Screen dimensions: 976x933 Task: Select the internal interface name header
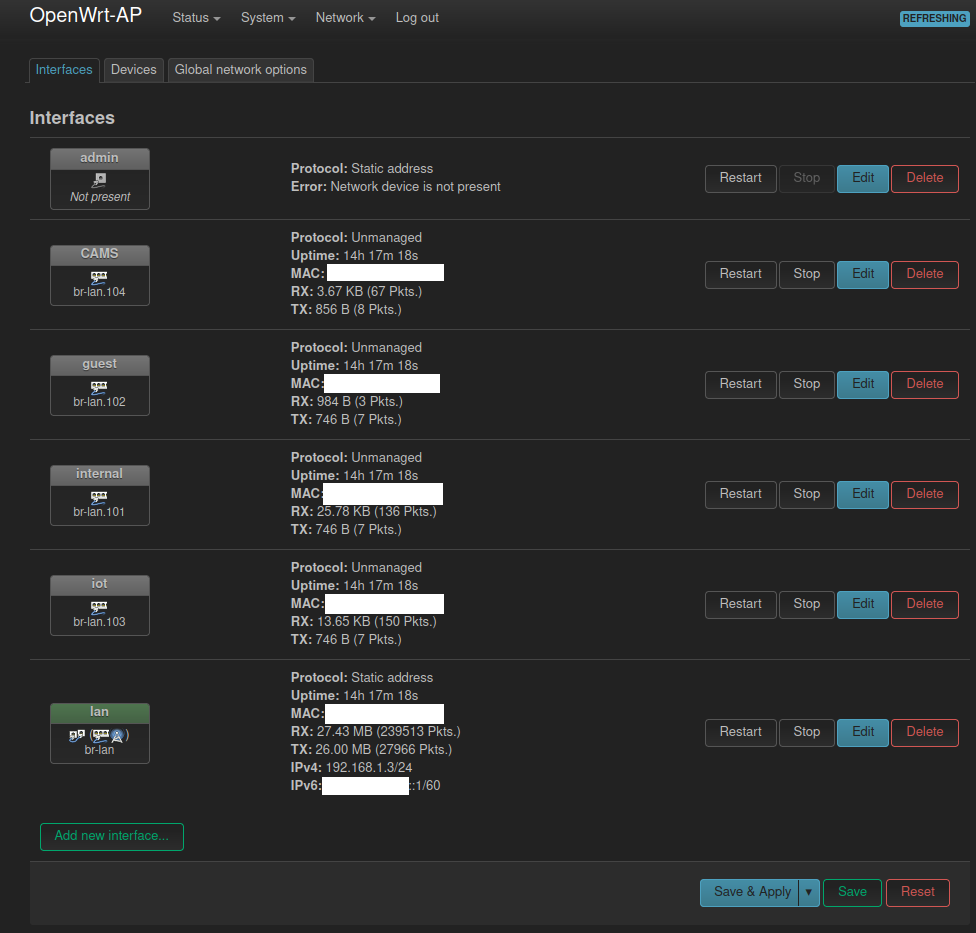click(100, 475)
